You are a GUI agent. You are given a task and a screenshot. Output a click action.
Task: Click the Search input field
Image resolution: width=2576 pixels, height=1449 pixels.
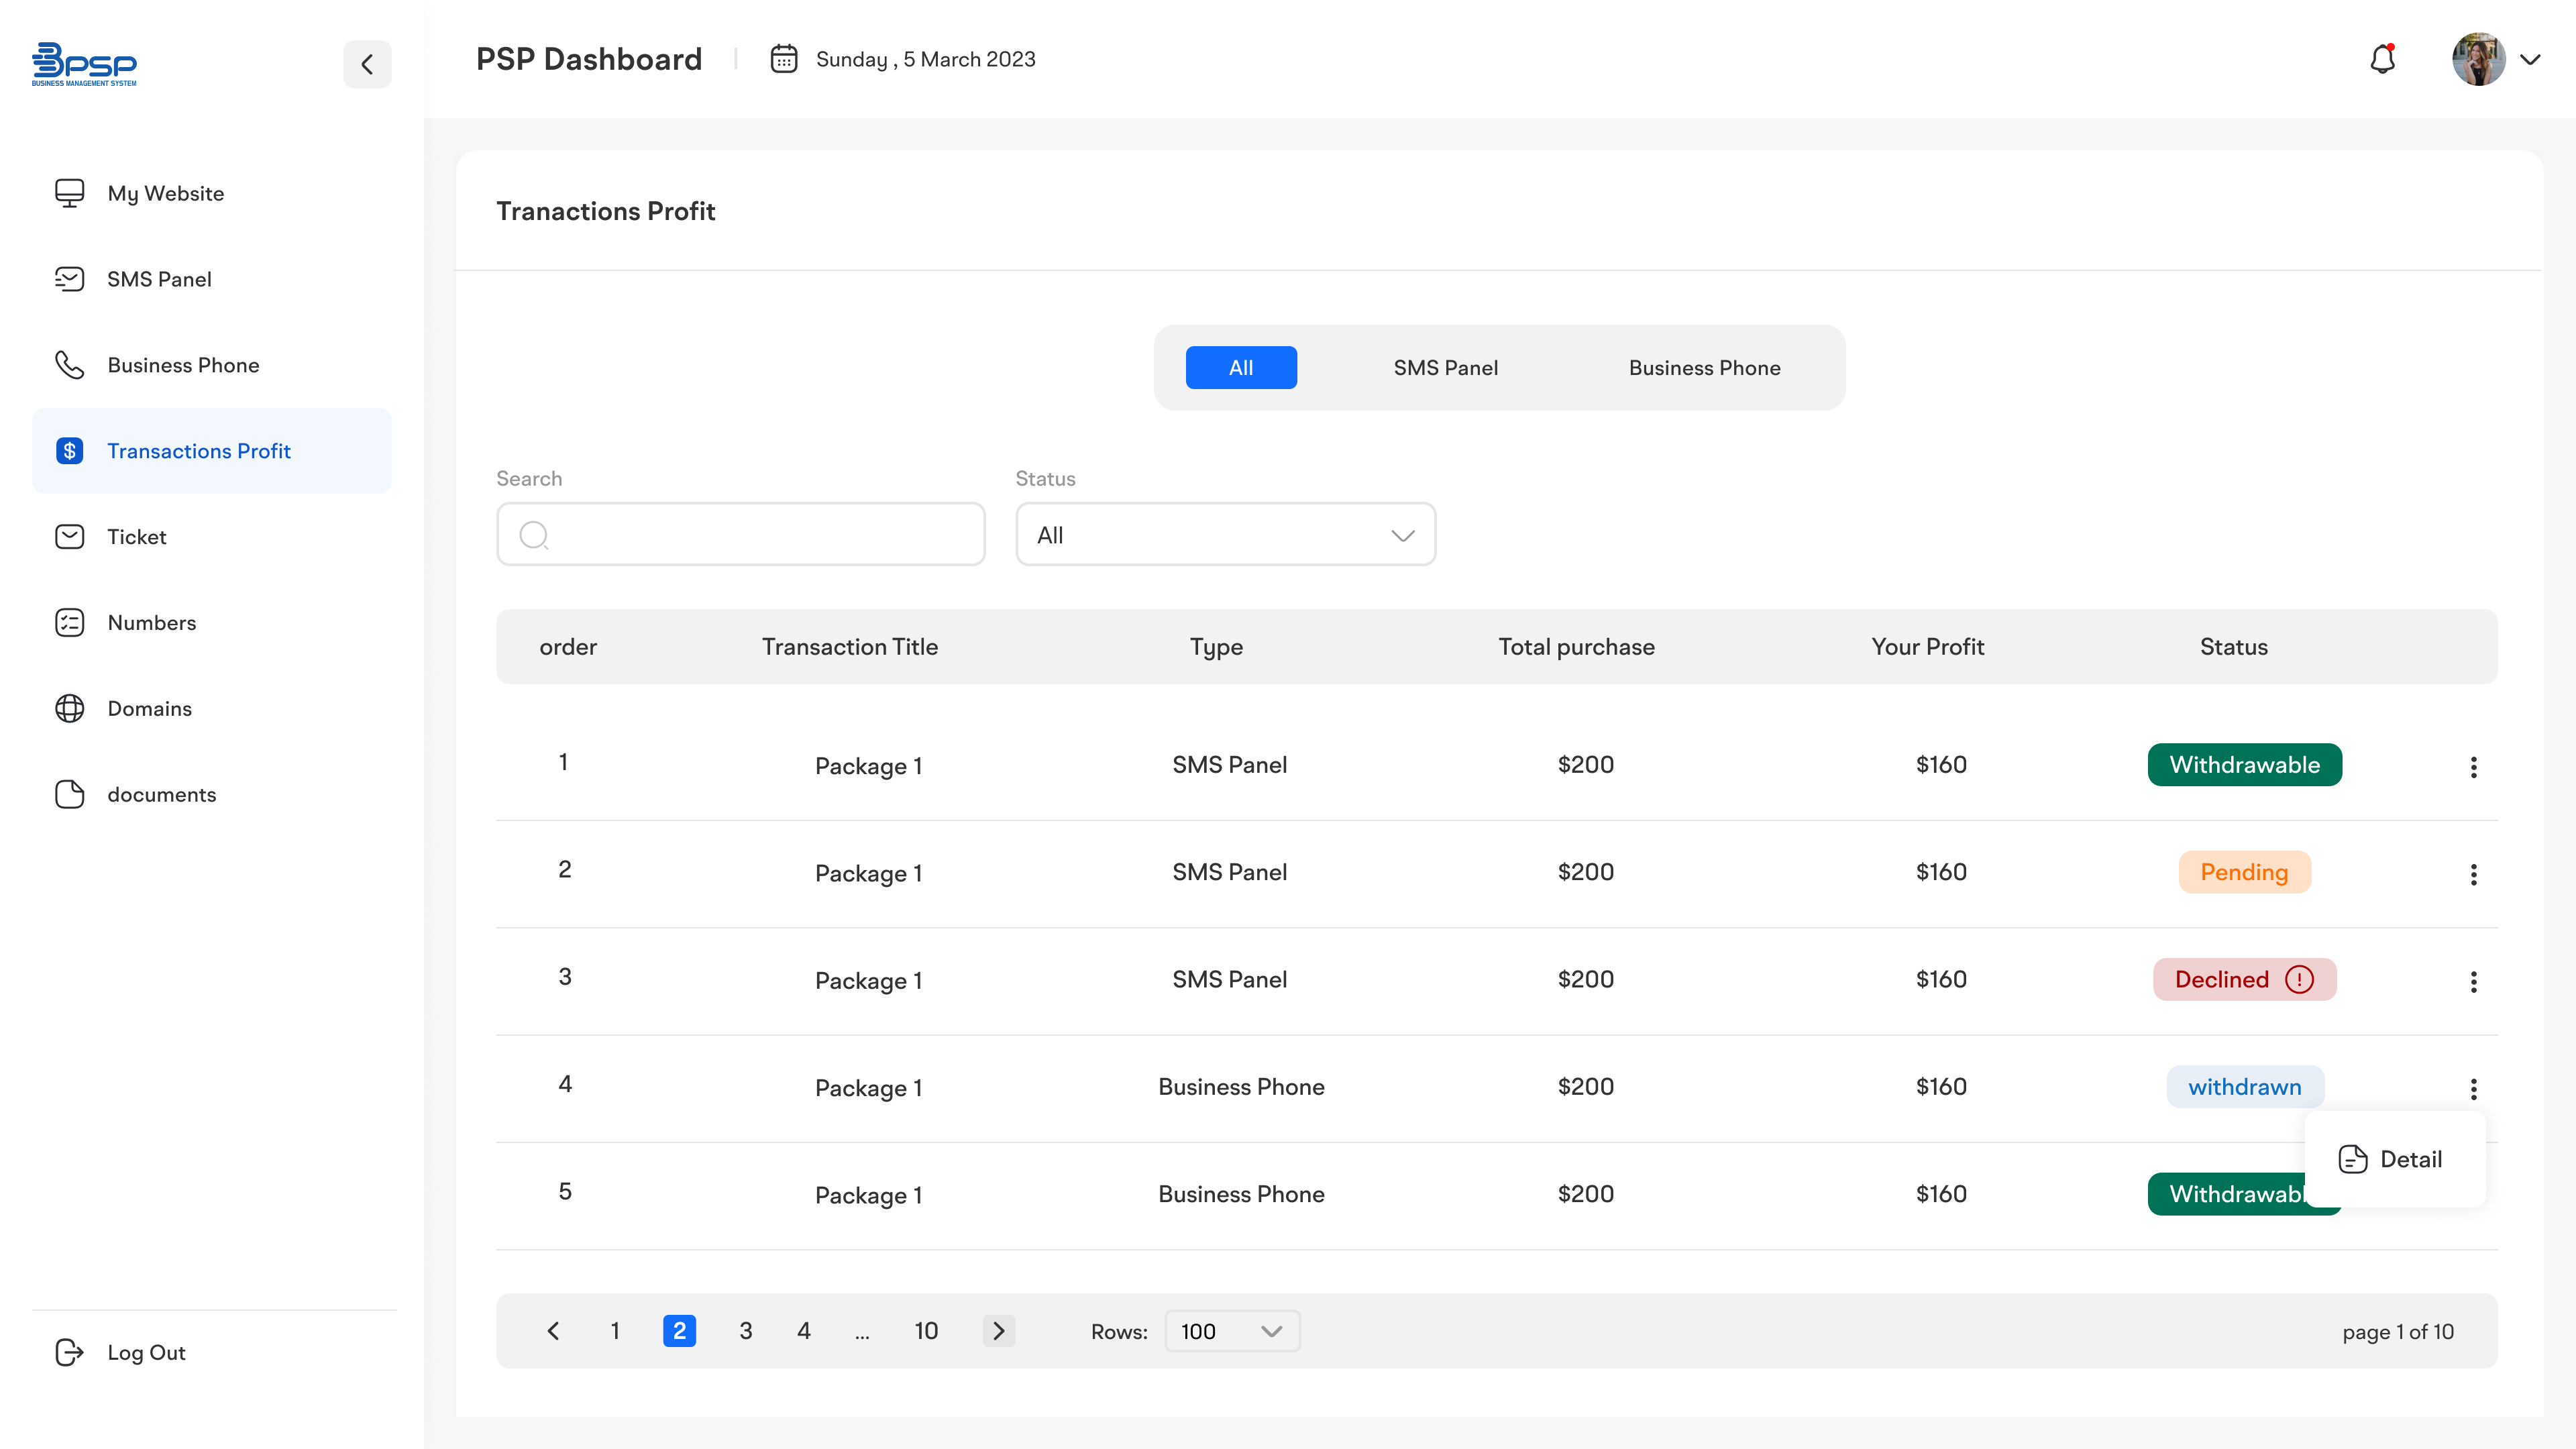(741, 535)
